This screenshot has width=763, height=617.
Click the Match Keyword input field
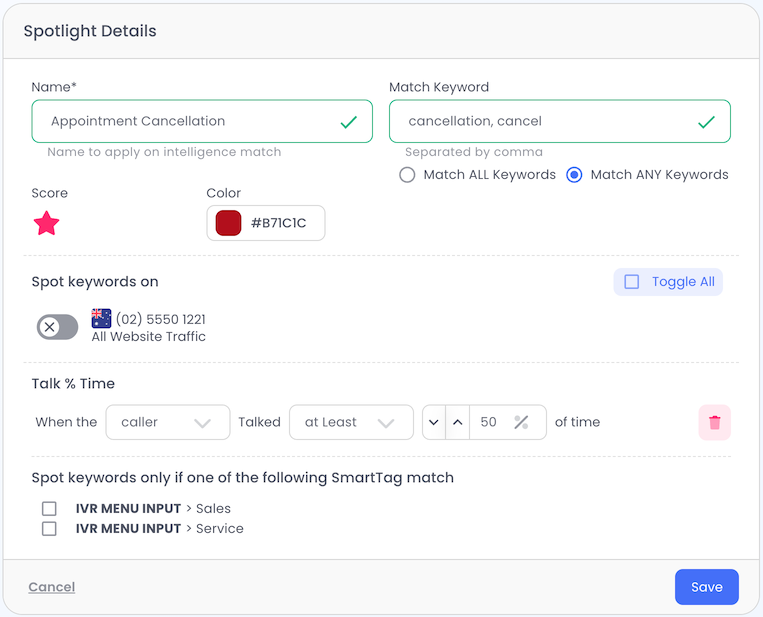point(560,121)
